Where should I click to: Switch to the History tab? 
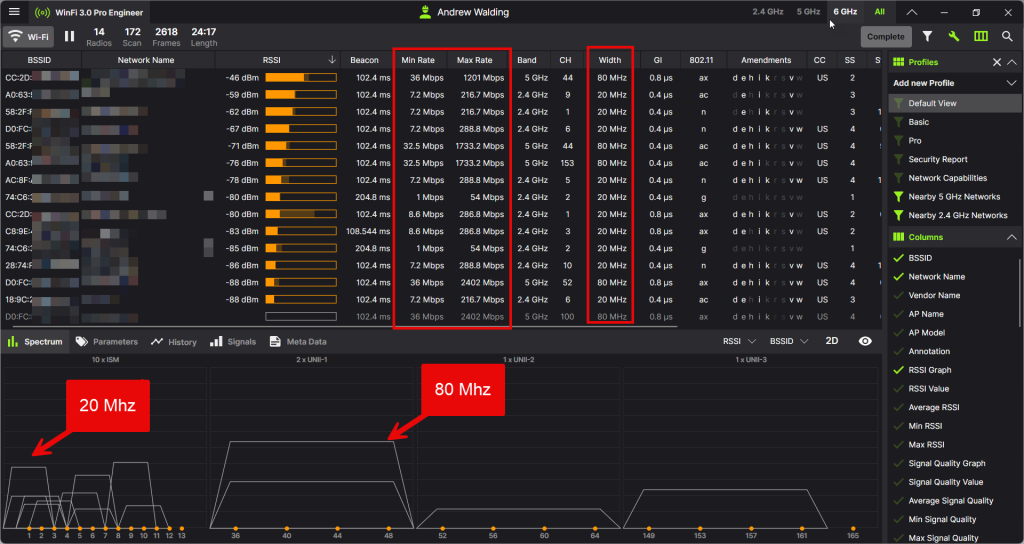tap(173, 342)
